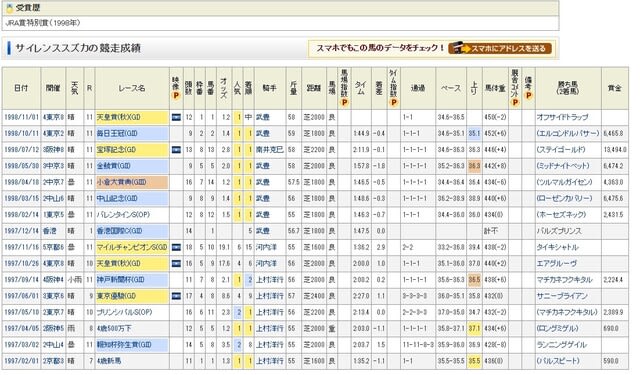Click prize value 13,494.0 in 宝塚記念 row
This screenshot has height=375, width=640.
tap(615, 150)
